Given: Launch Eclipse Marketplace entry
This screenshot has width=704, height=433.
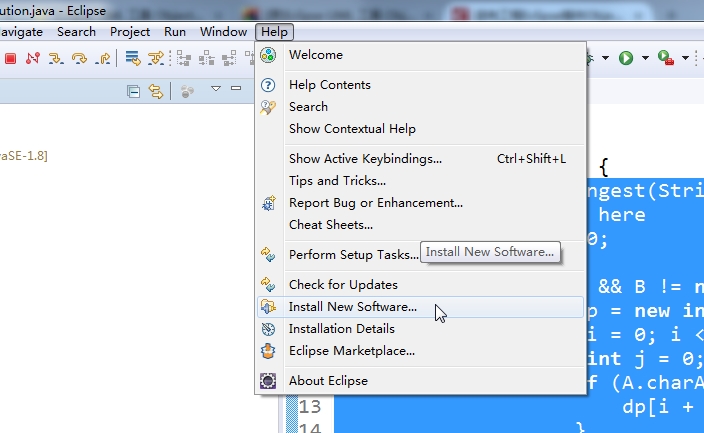Looking at the screenshot, I should point(421,351).
